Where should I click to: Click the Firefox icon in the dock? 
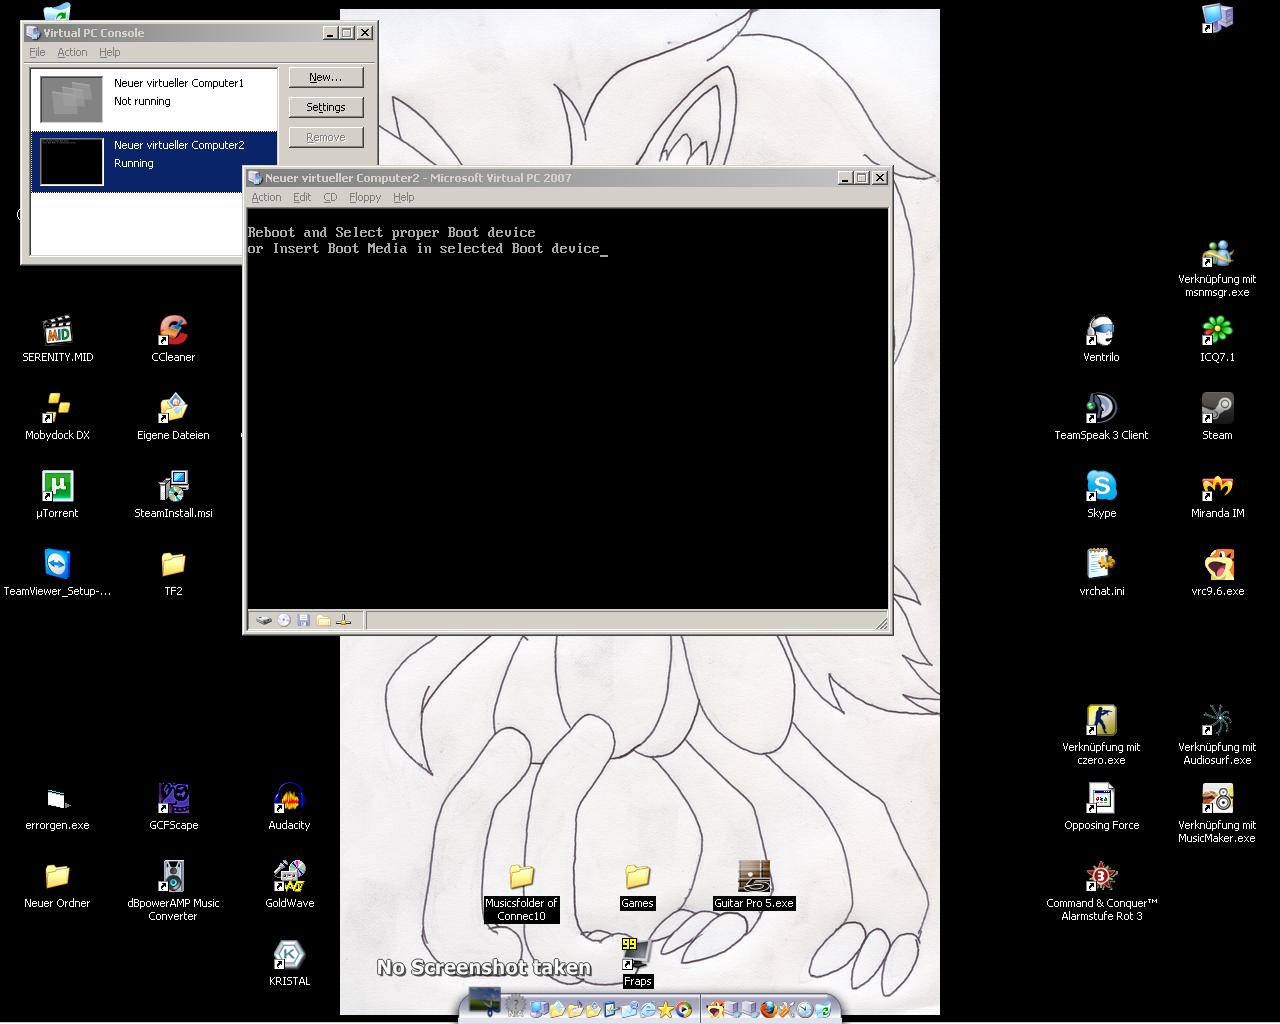[768, 1009]
